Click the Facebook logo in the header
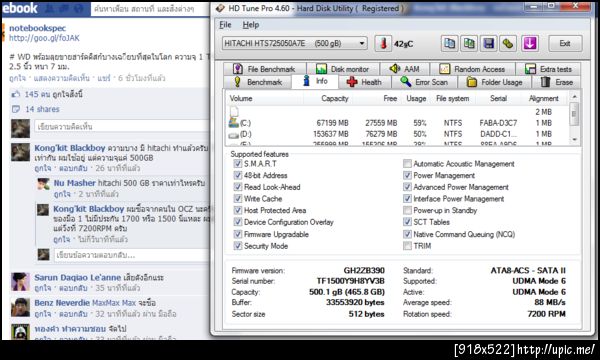The height and width of the screenshot is (360, 600). tap(20, 8)
